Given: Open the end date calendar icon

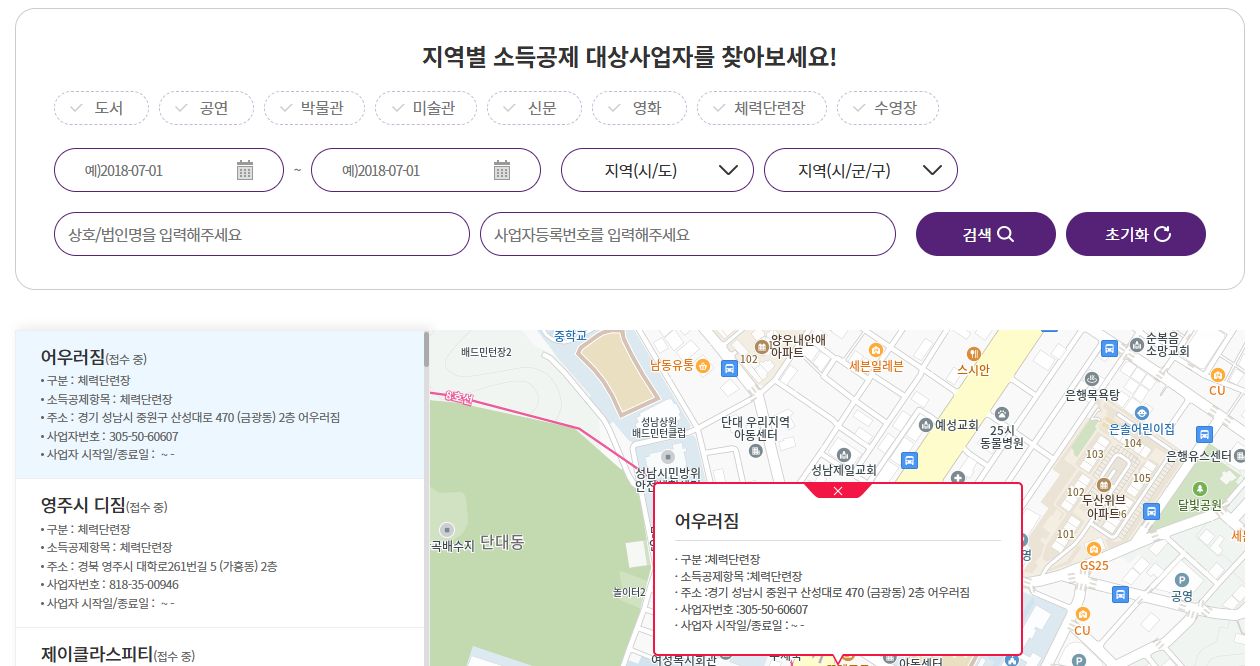Looking at the screenshot, I should tap(502, 170).
